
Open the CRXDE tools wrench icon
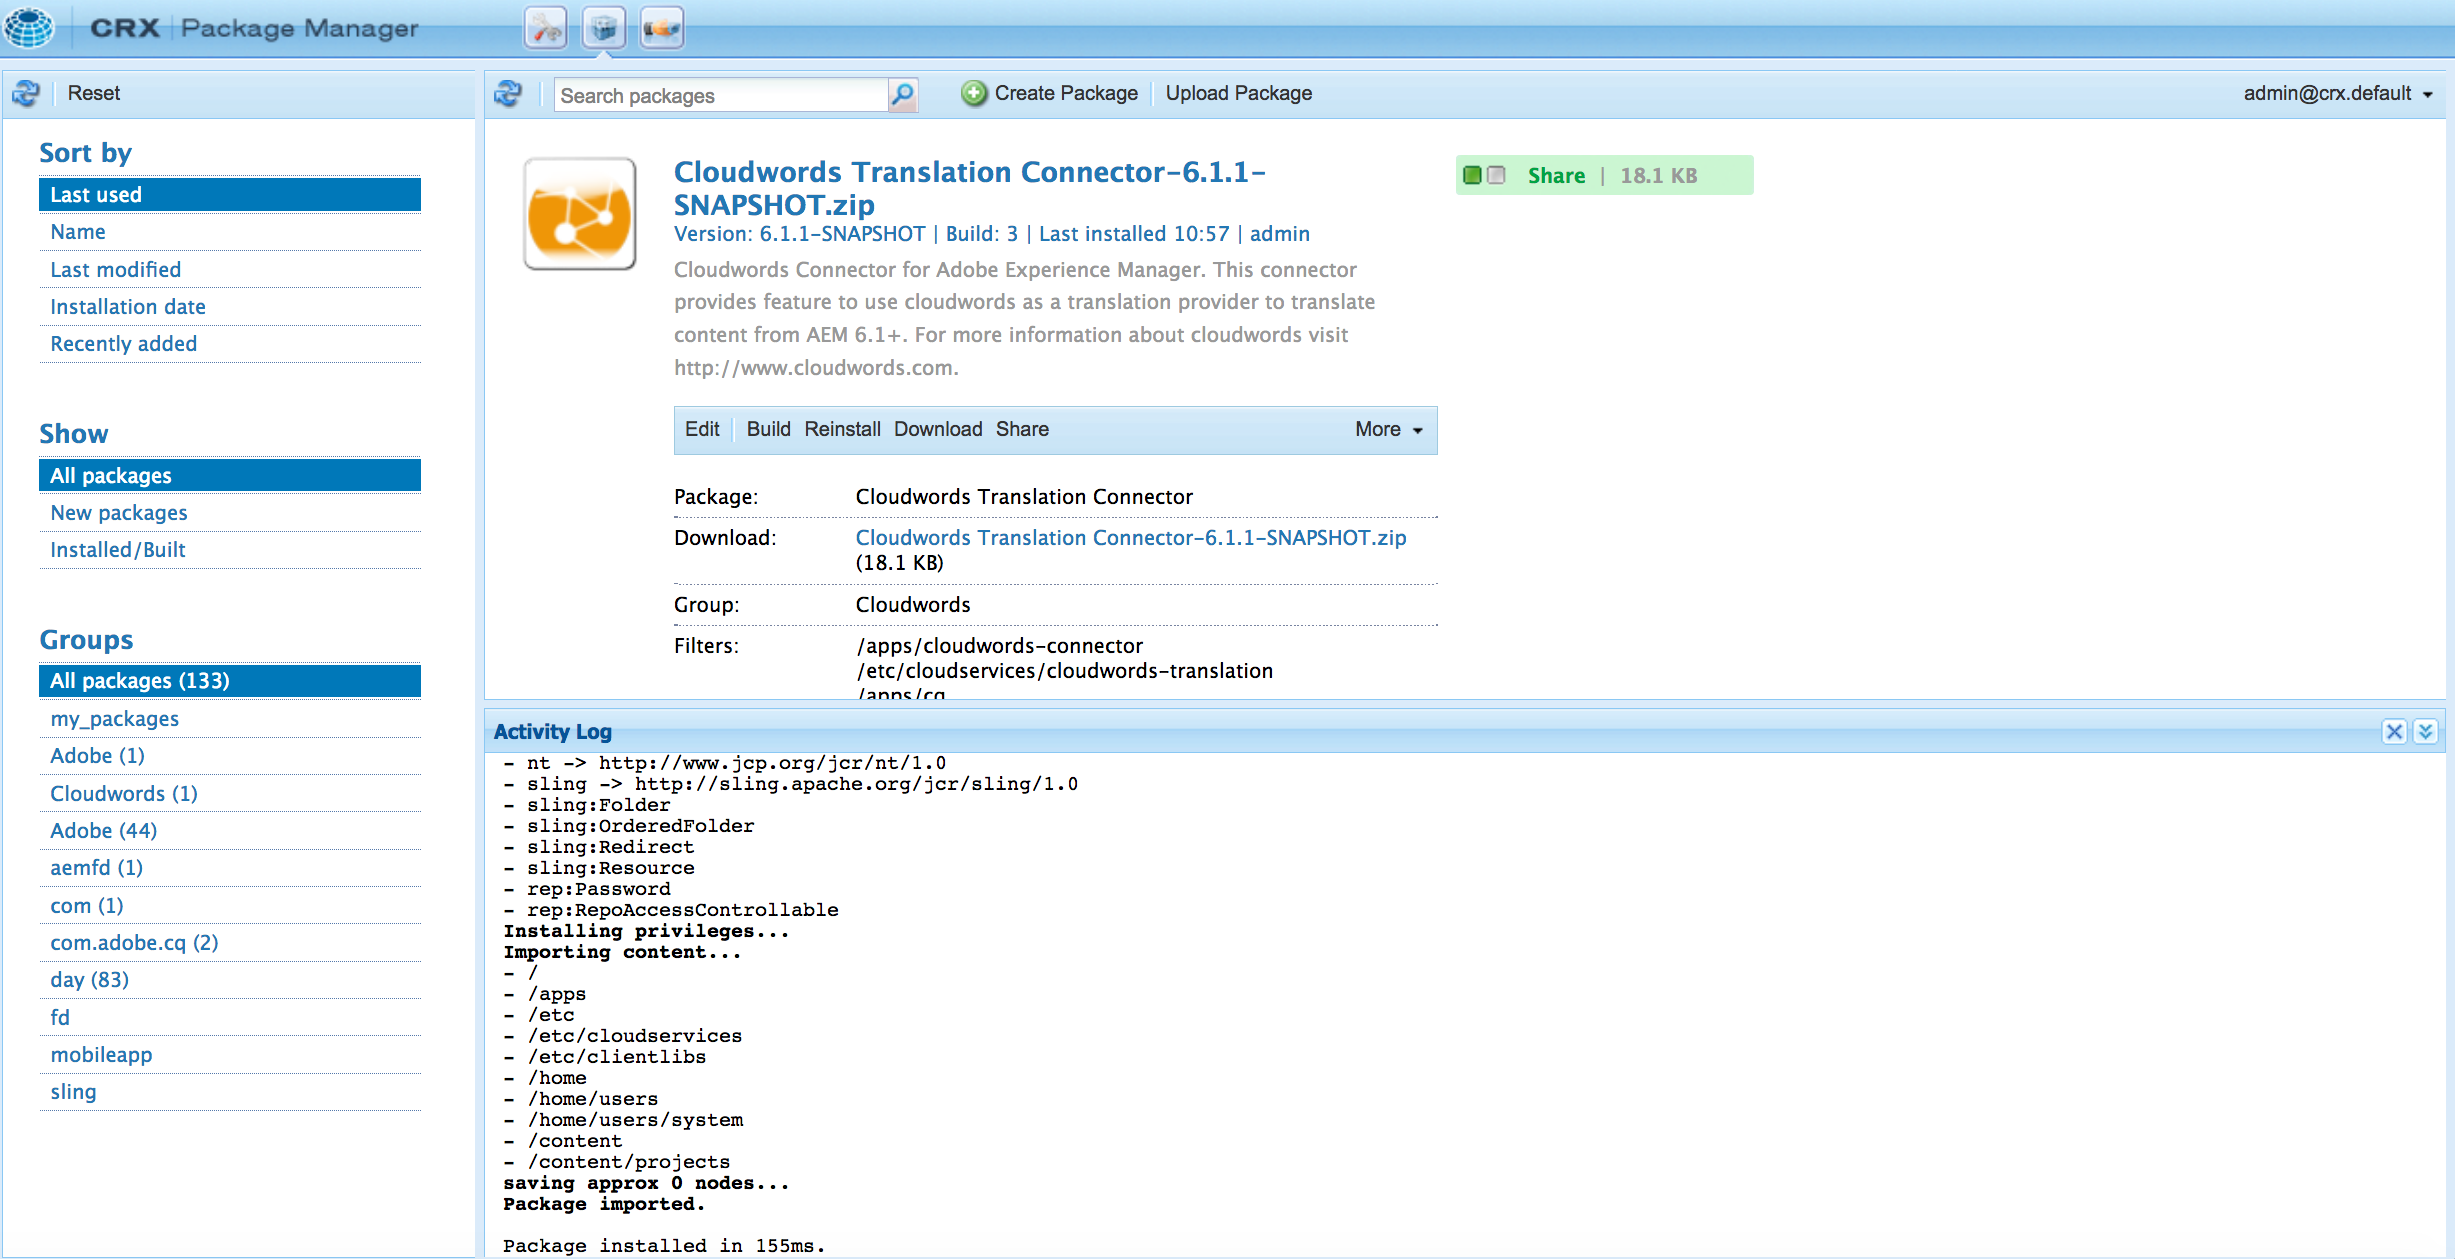click(546, 28)
